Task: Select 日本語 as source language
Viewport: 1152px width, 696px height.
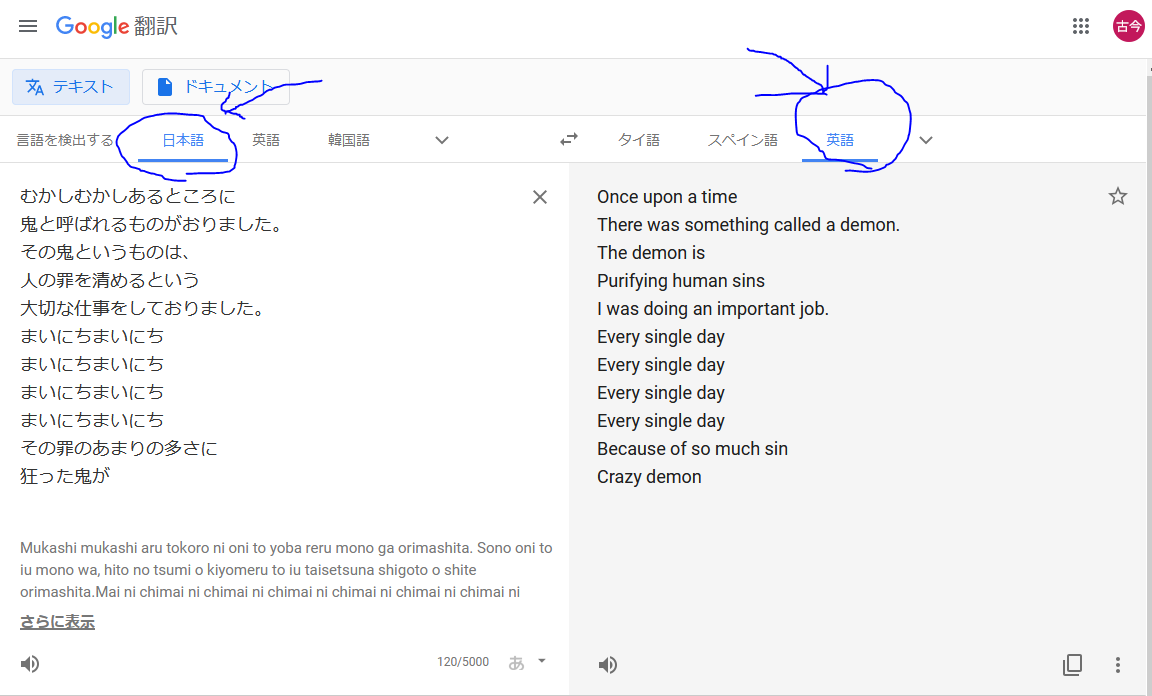Action: [x=183, y=140]
